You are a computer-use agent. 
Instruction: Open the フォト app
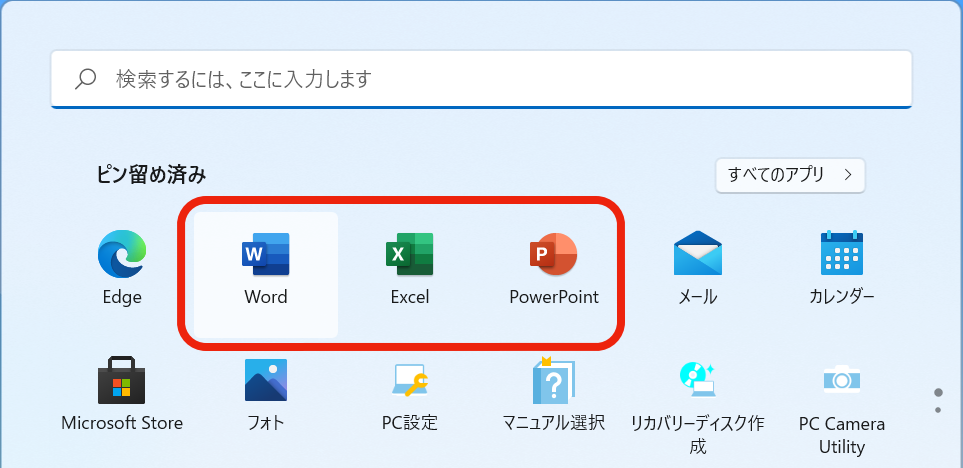pos(265,394)
